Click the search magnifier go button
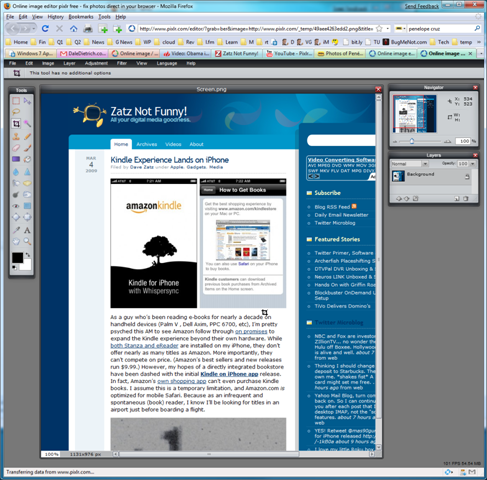Screen dimensions: 487x480 (x=477, y=29)
